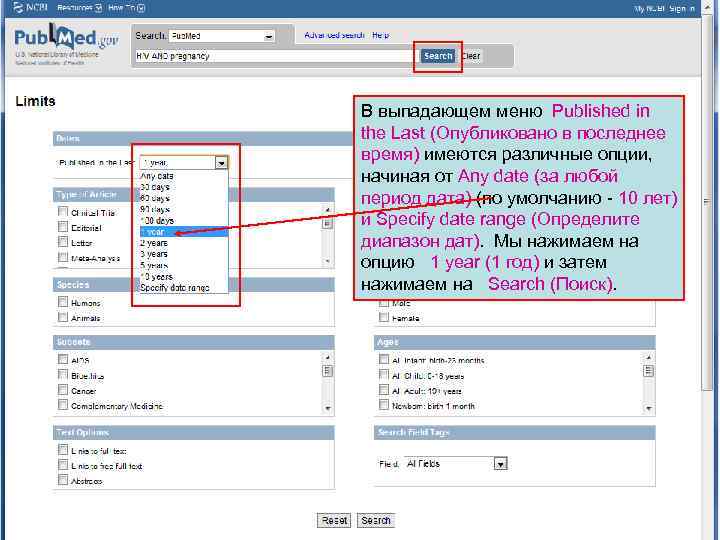Check the AIDS subset checkbox
This screenshot has width=720, height=540.
point(63,359)
